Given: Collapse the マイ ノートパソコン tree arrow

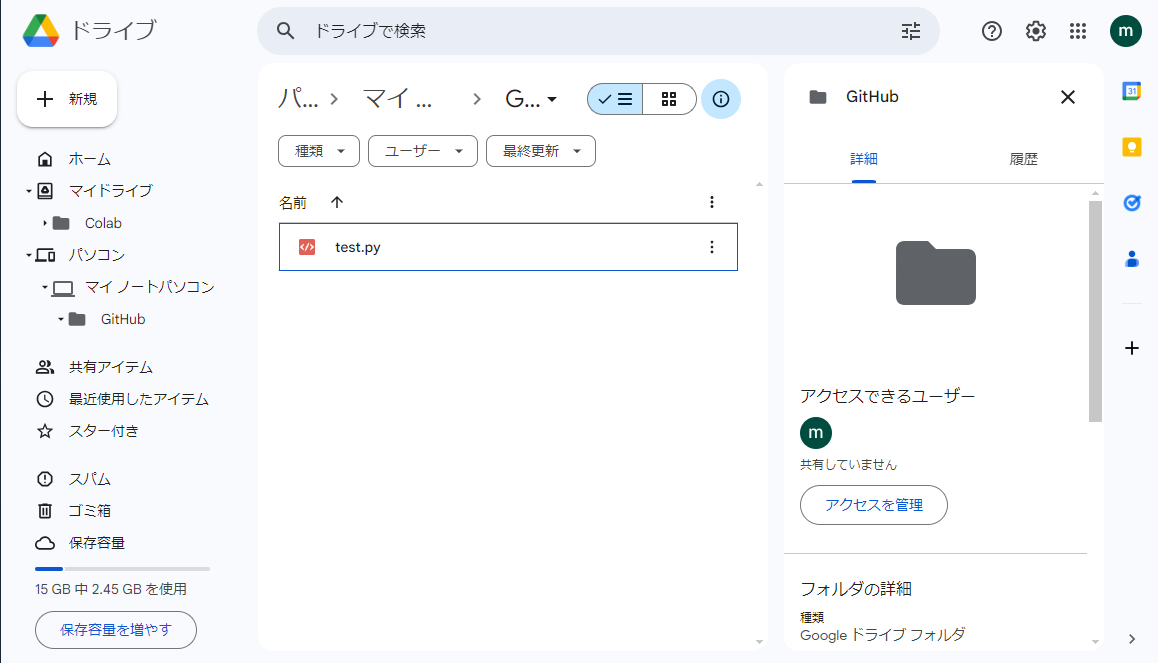Looking at the screenshot, I should (x=45, y=287).
